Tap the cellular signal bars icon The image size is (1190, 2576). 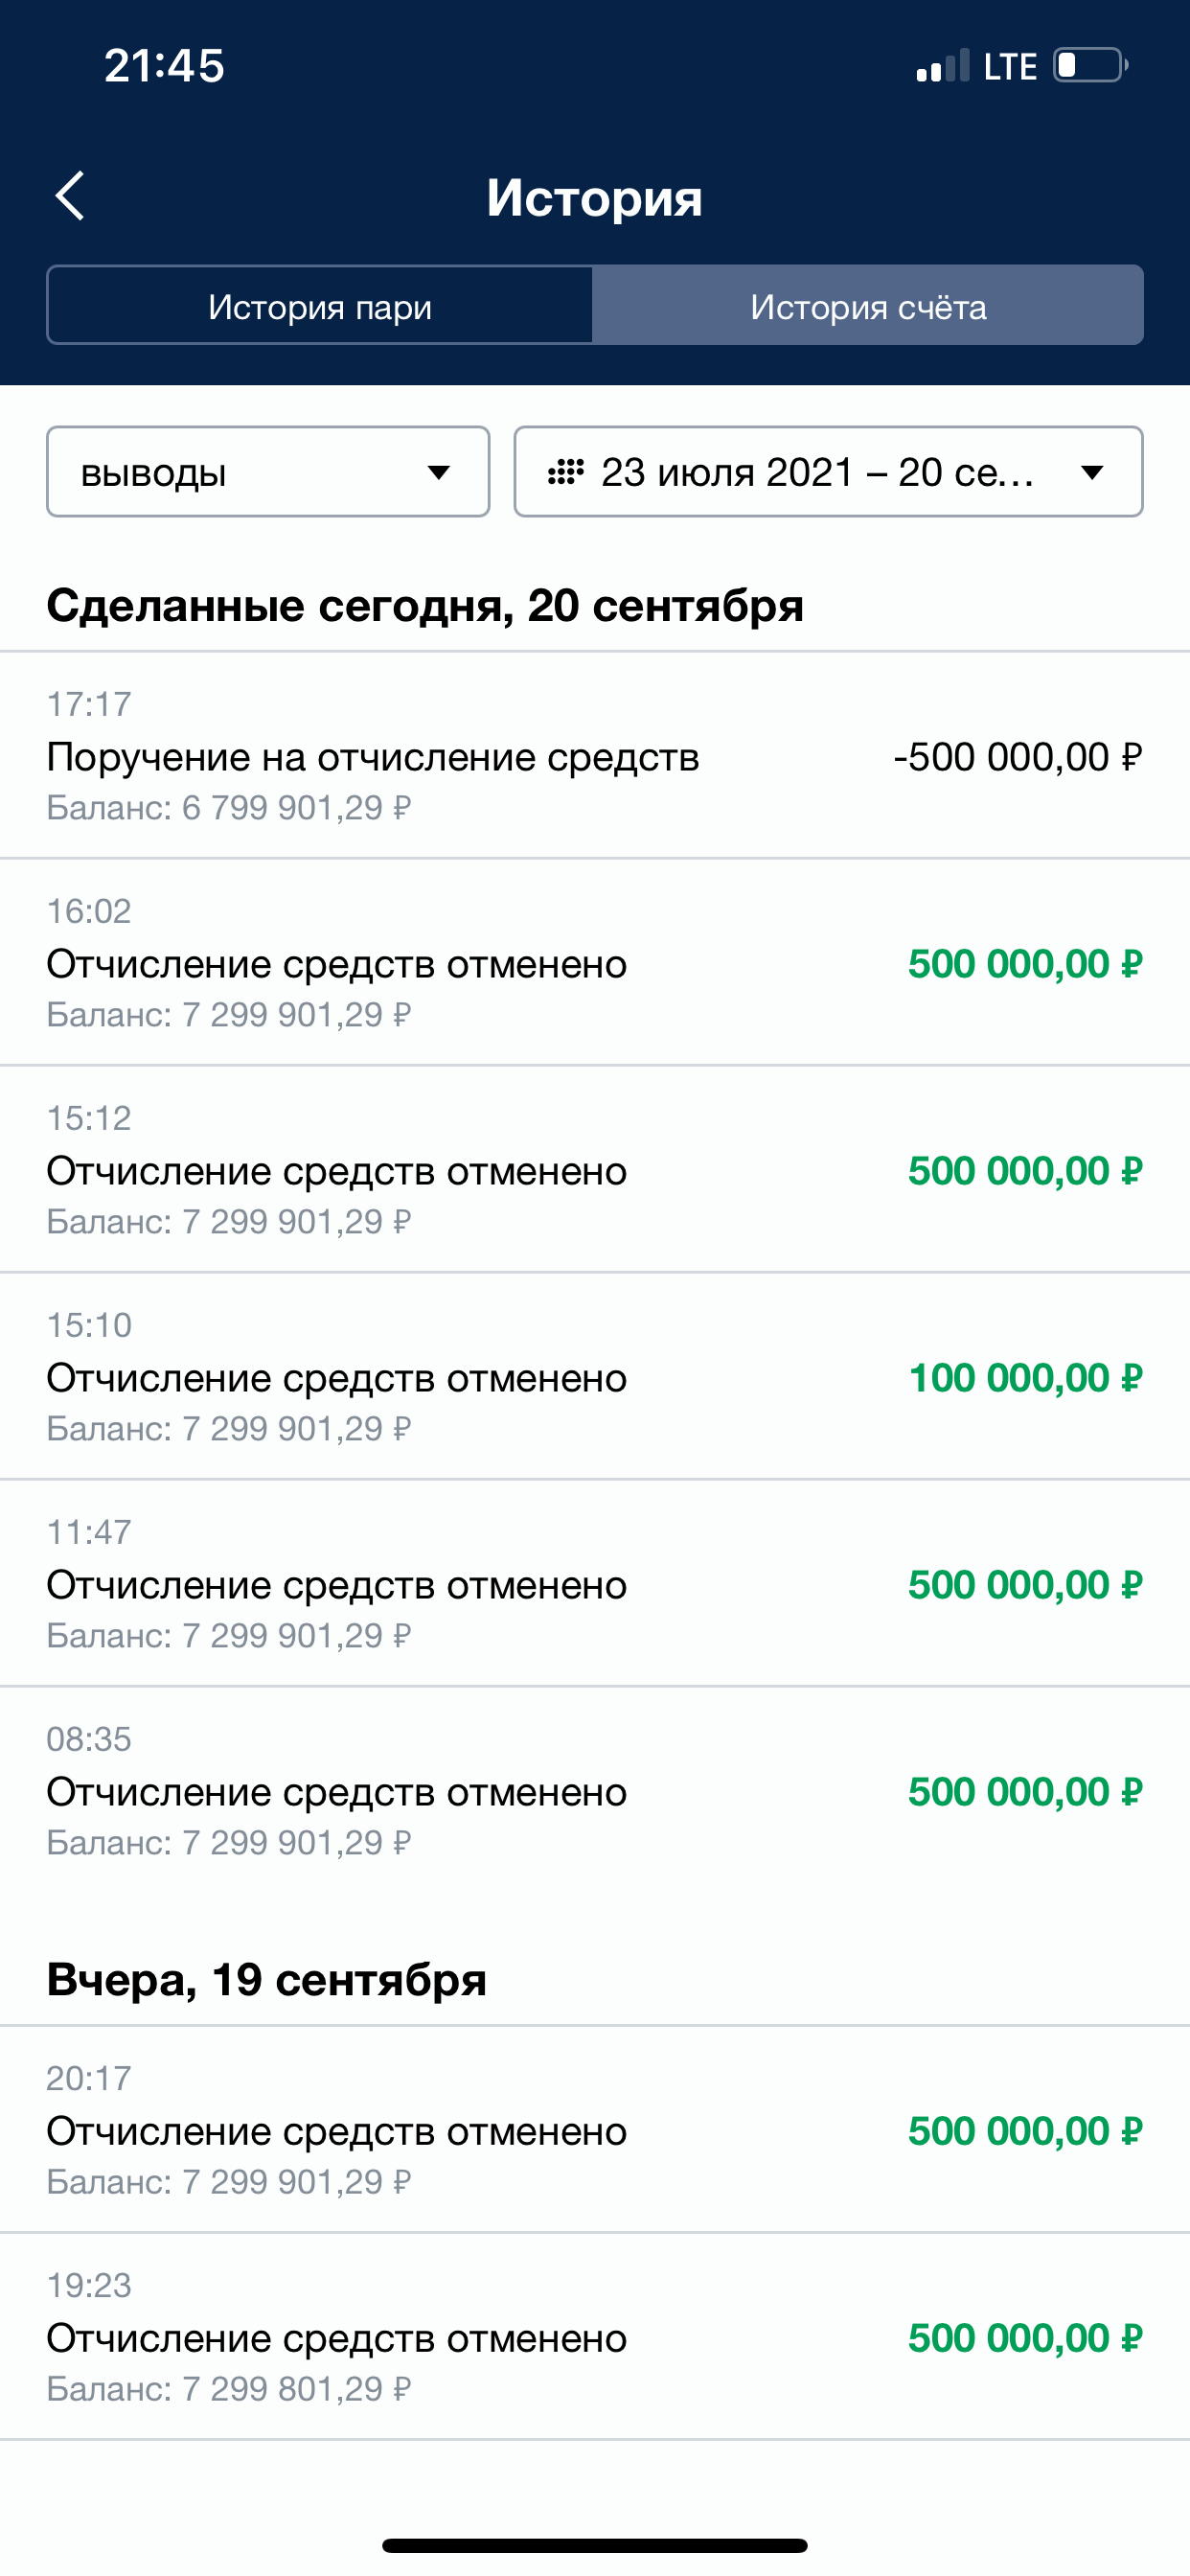pyautogui.click(x=942, y=66)
